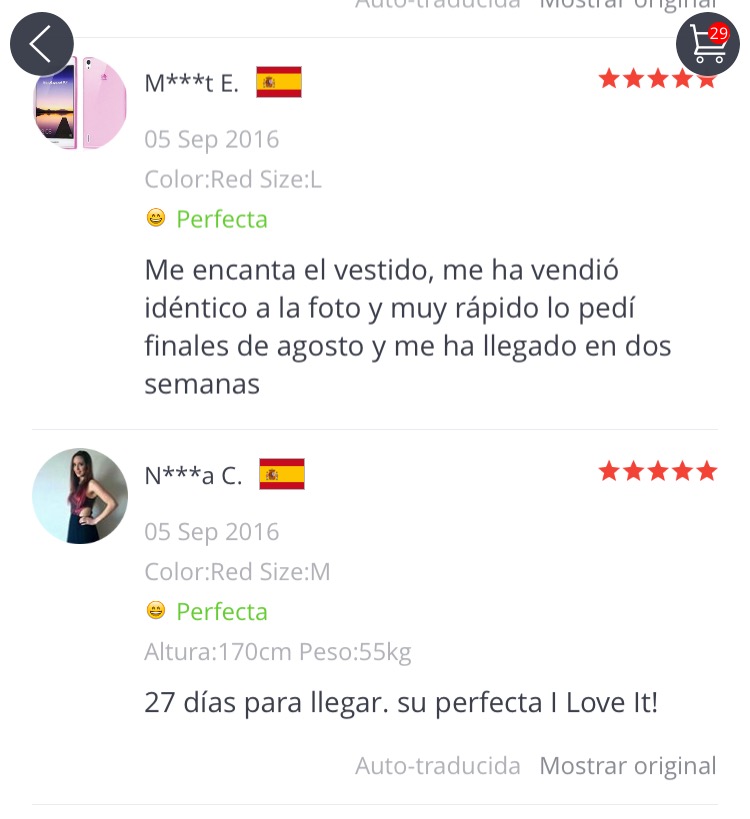Open M***t E.'s phone case avatar
This screenshot has height=819, width=750.
click(80, 103)
